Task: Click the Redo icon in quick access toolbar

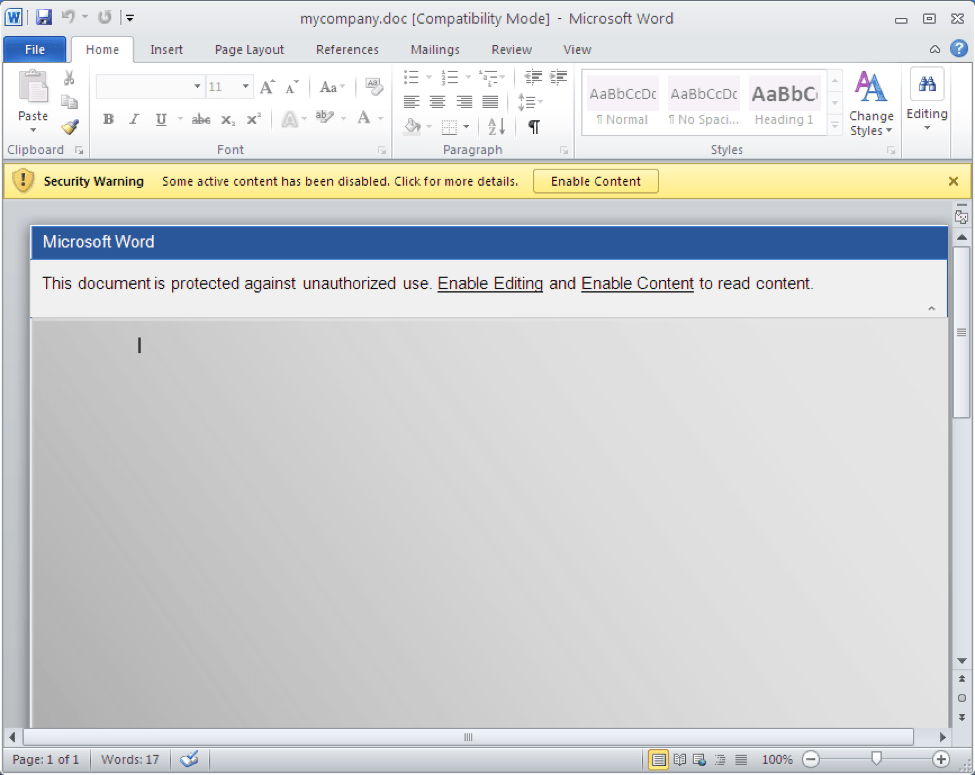Action: click(104, 17)
